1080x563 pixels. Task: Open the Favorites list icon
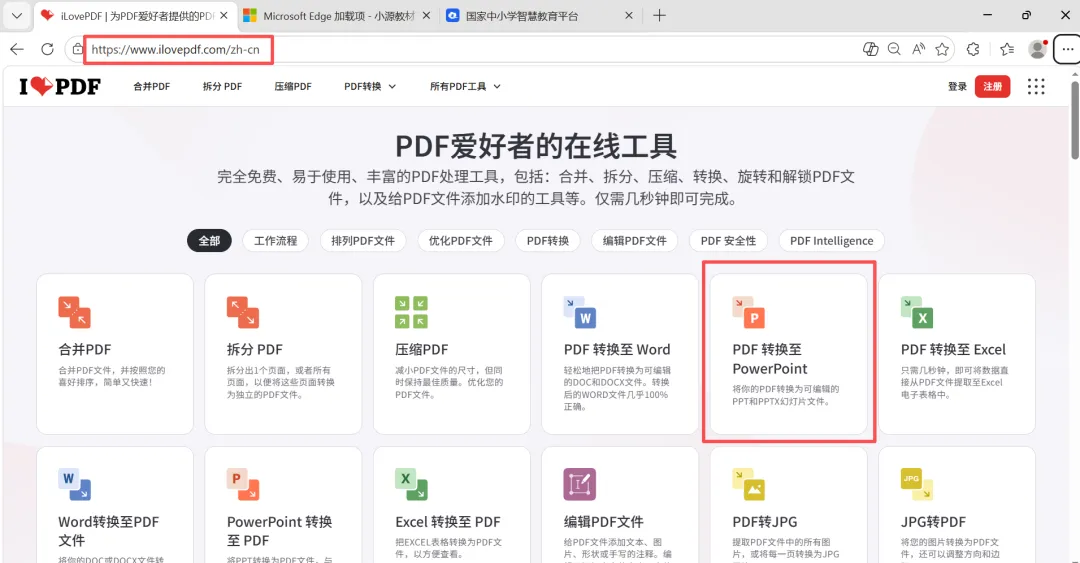point(1007,49)
